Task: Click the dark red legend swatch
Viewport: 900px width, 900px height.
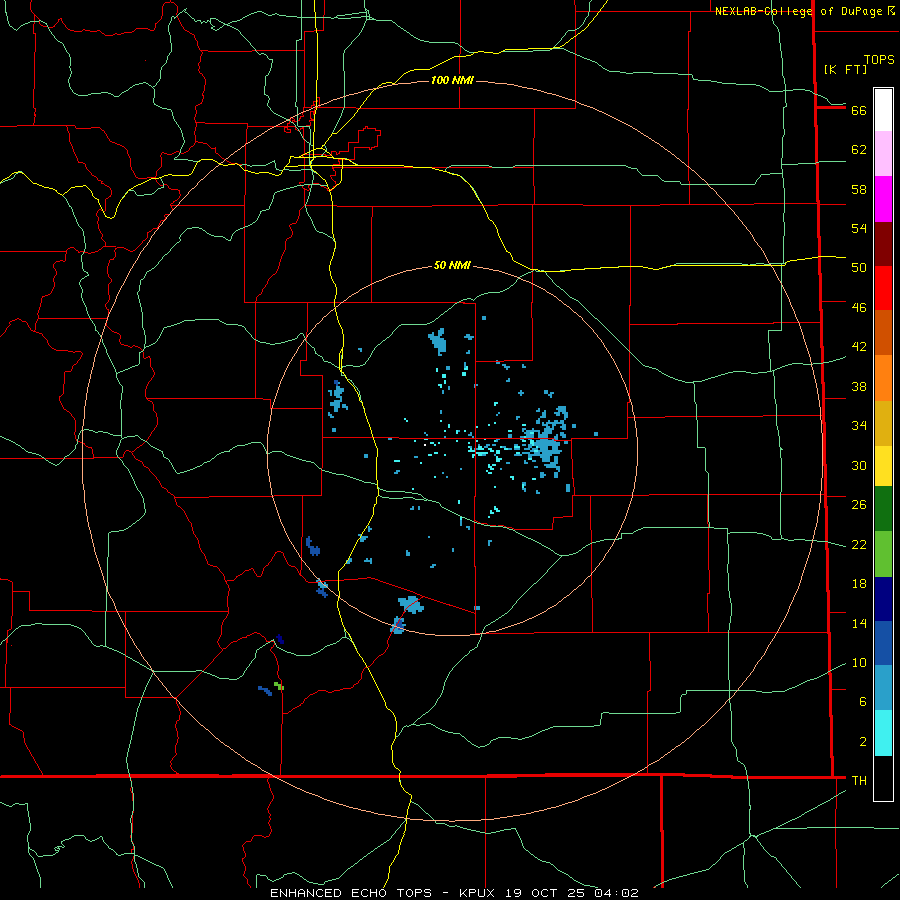Action: [x=883, y=244]
